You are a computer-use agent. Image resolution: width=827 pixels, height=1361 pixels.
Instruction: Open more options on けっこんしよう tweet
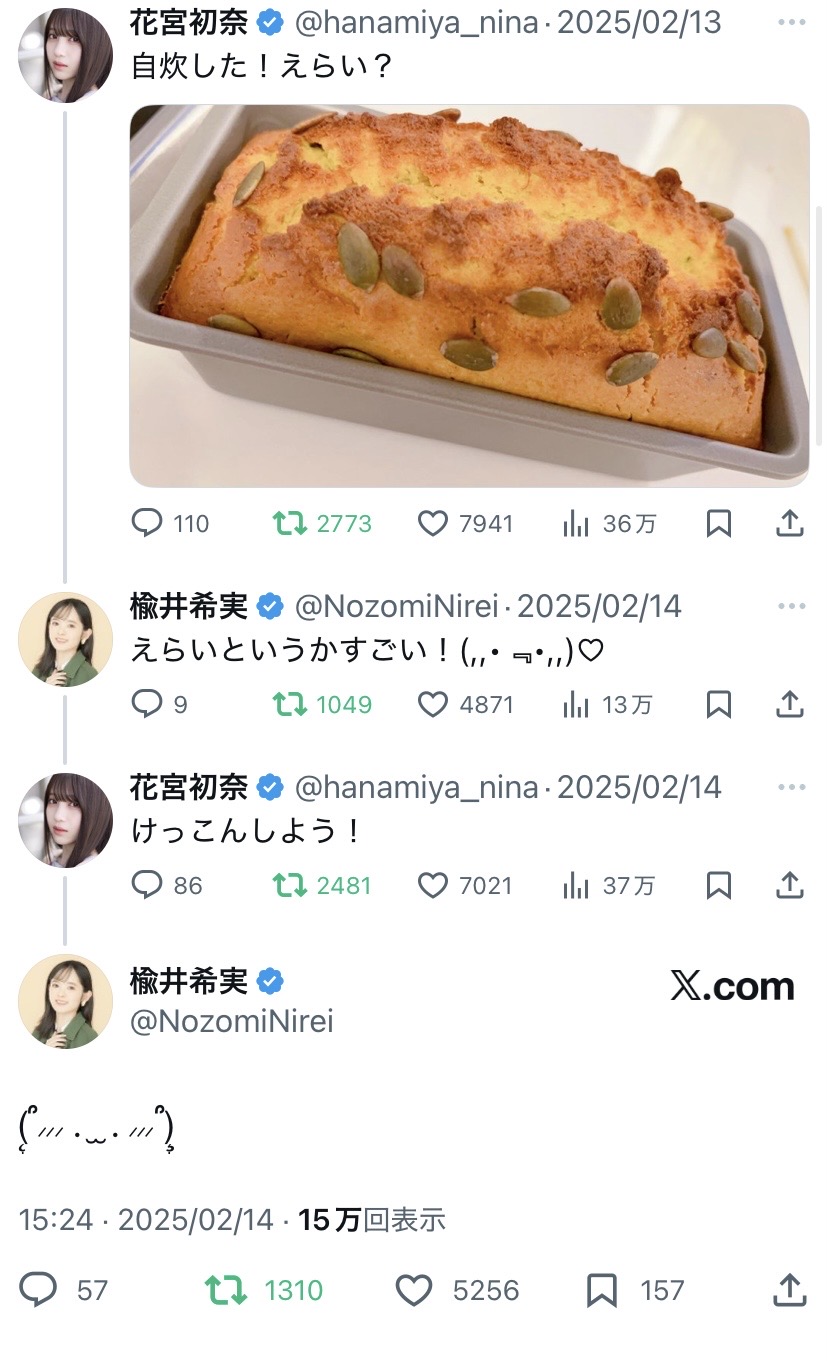[791, 787]
